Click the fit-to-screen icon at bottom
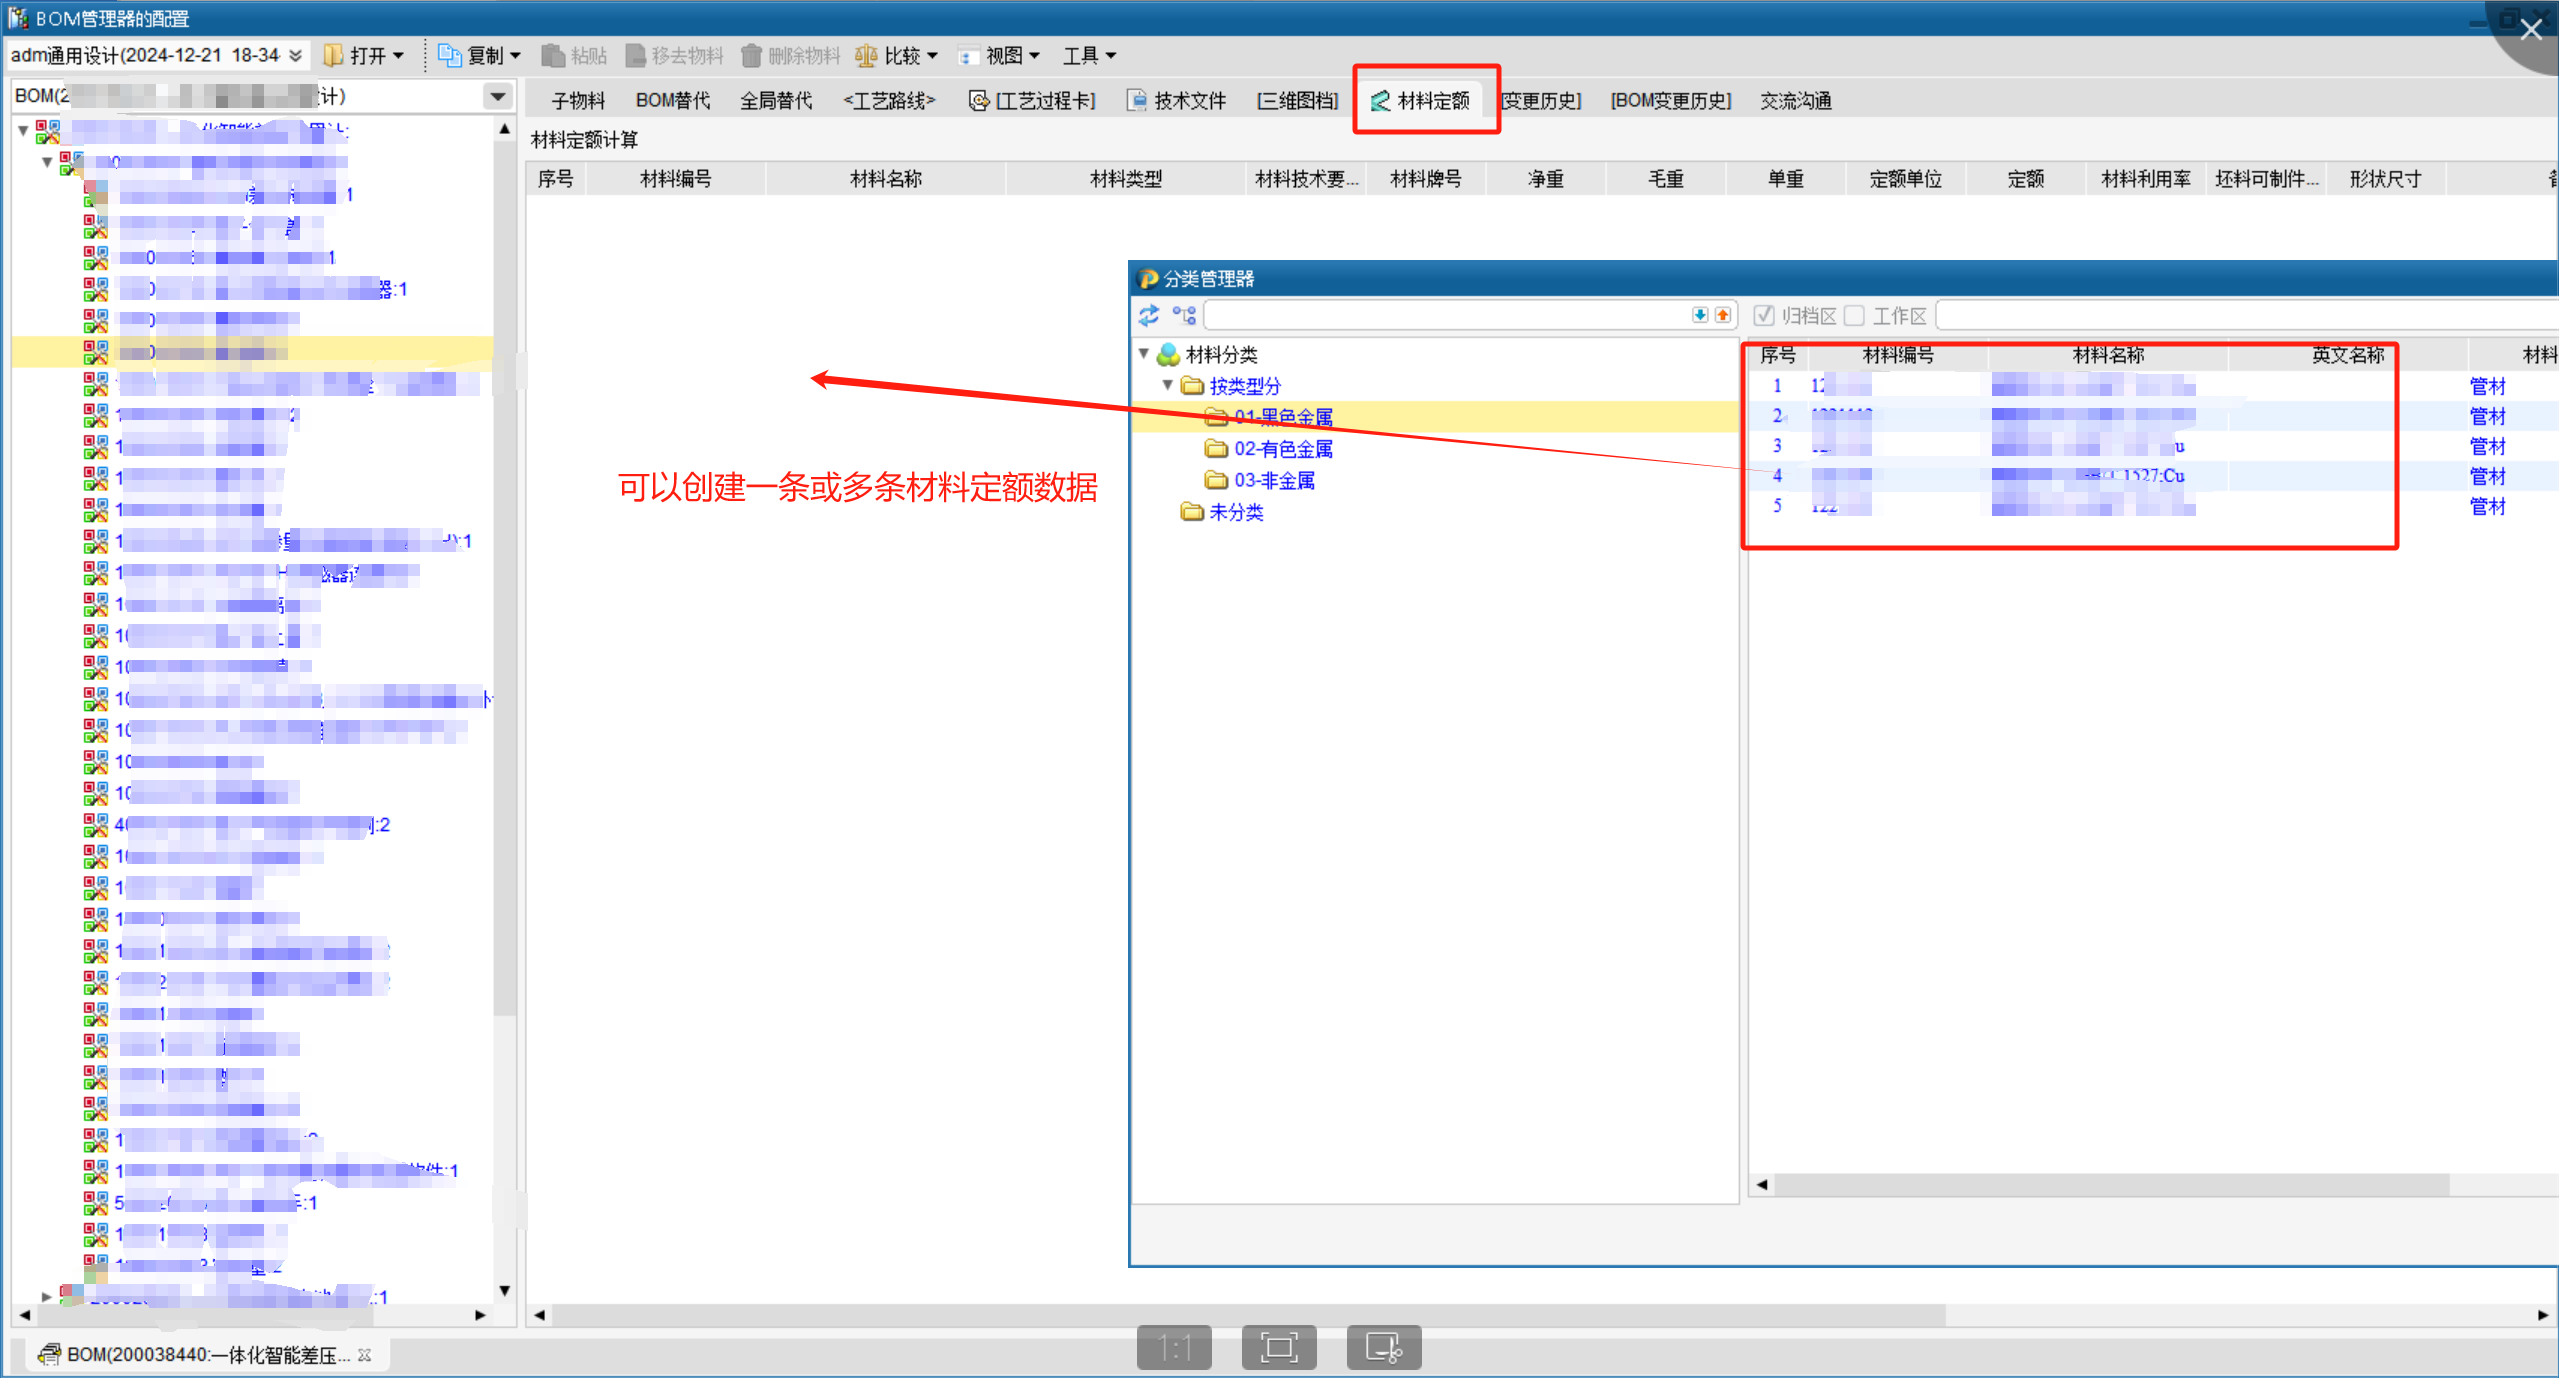 [x=1278, y=1348]
